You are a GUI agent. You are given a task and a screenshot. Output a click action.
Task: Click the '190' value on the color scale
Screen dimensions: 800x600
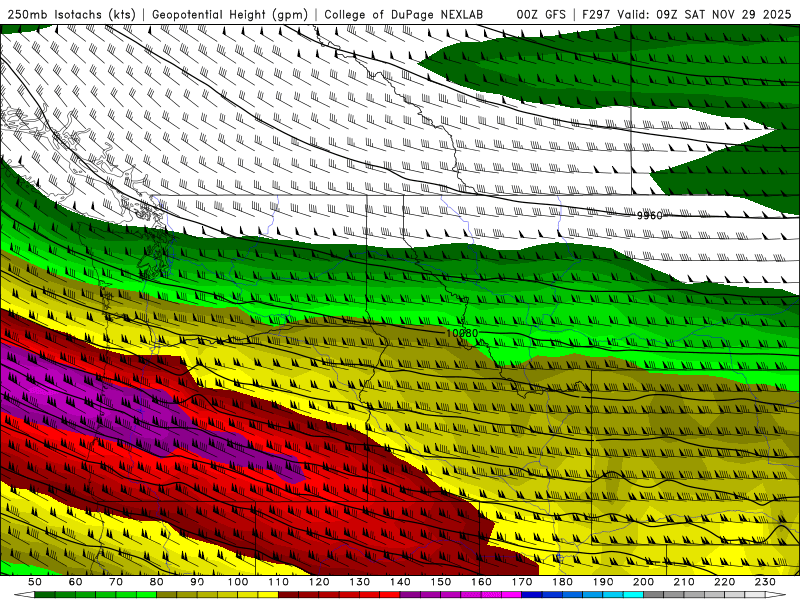pyautogui.click(x=603, y=582)
